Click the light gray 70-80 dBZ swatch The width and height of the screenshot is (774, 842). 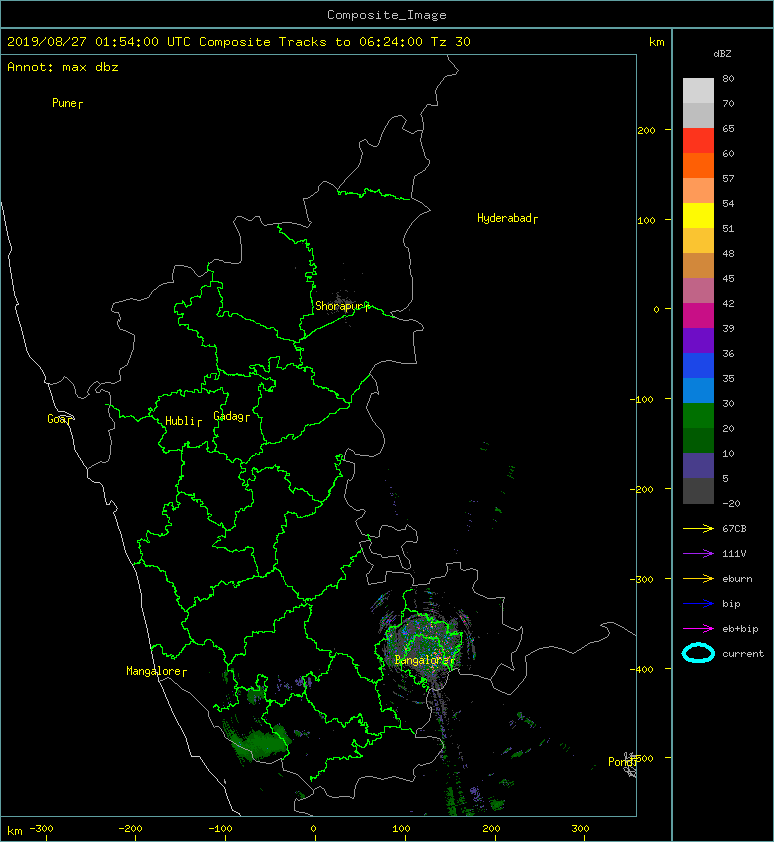[x=698, y=90]
